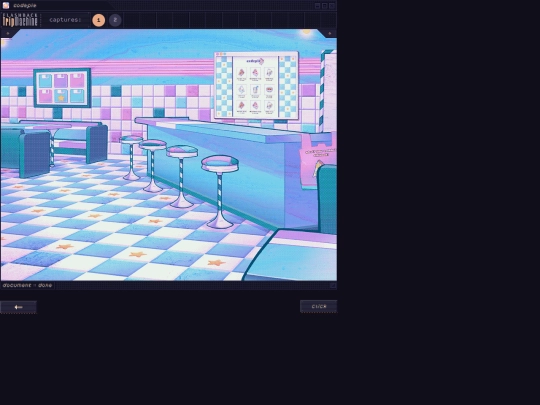
Task: Minimize the codepie window
Action: pos(318,6)
